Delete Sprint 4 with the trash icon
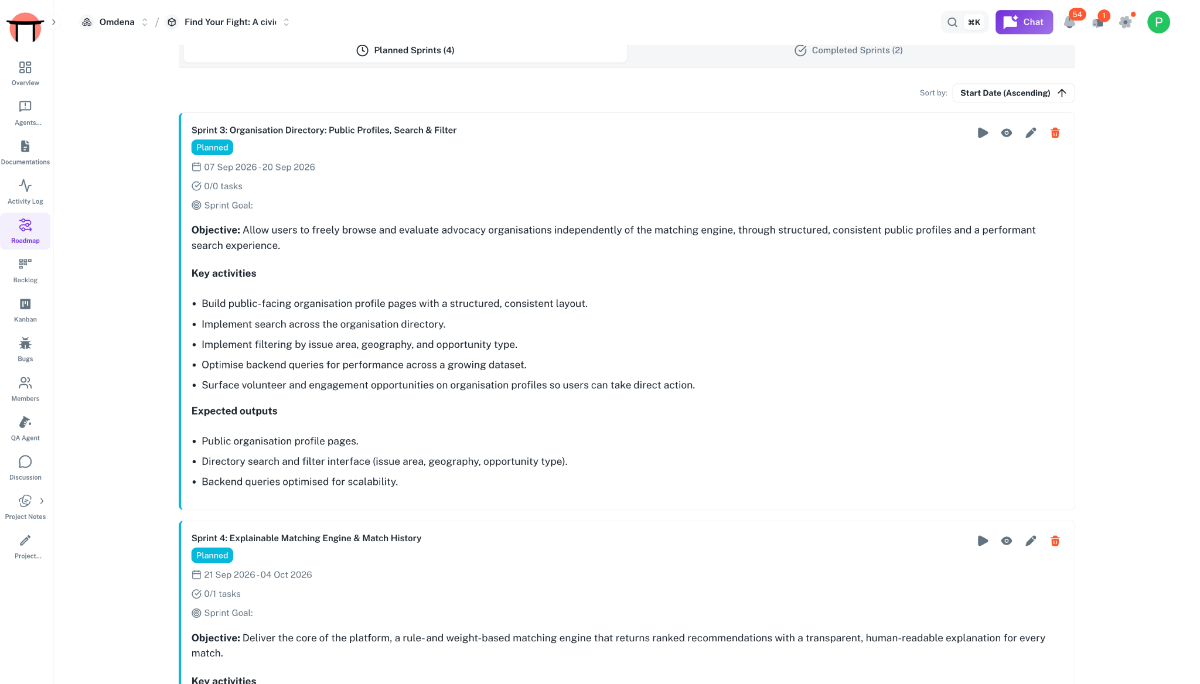Image resolution: width=1200 pixels, height=684 pixels. [x=1055, y=541]
